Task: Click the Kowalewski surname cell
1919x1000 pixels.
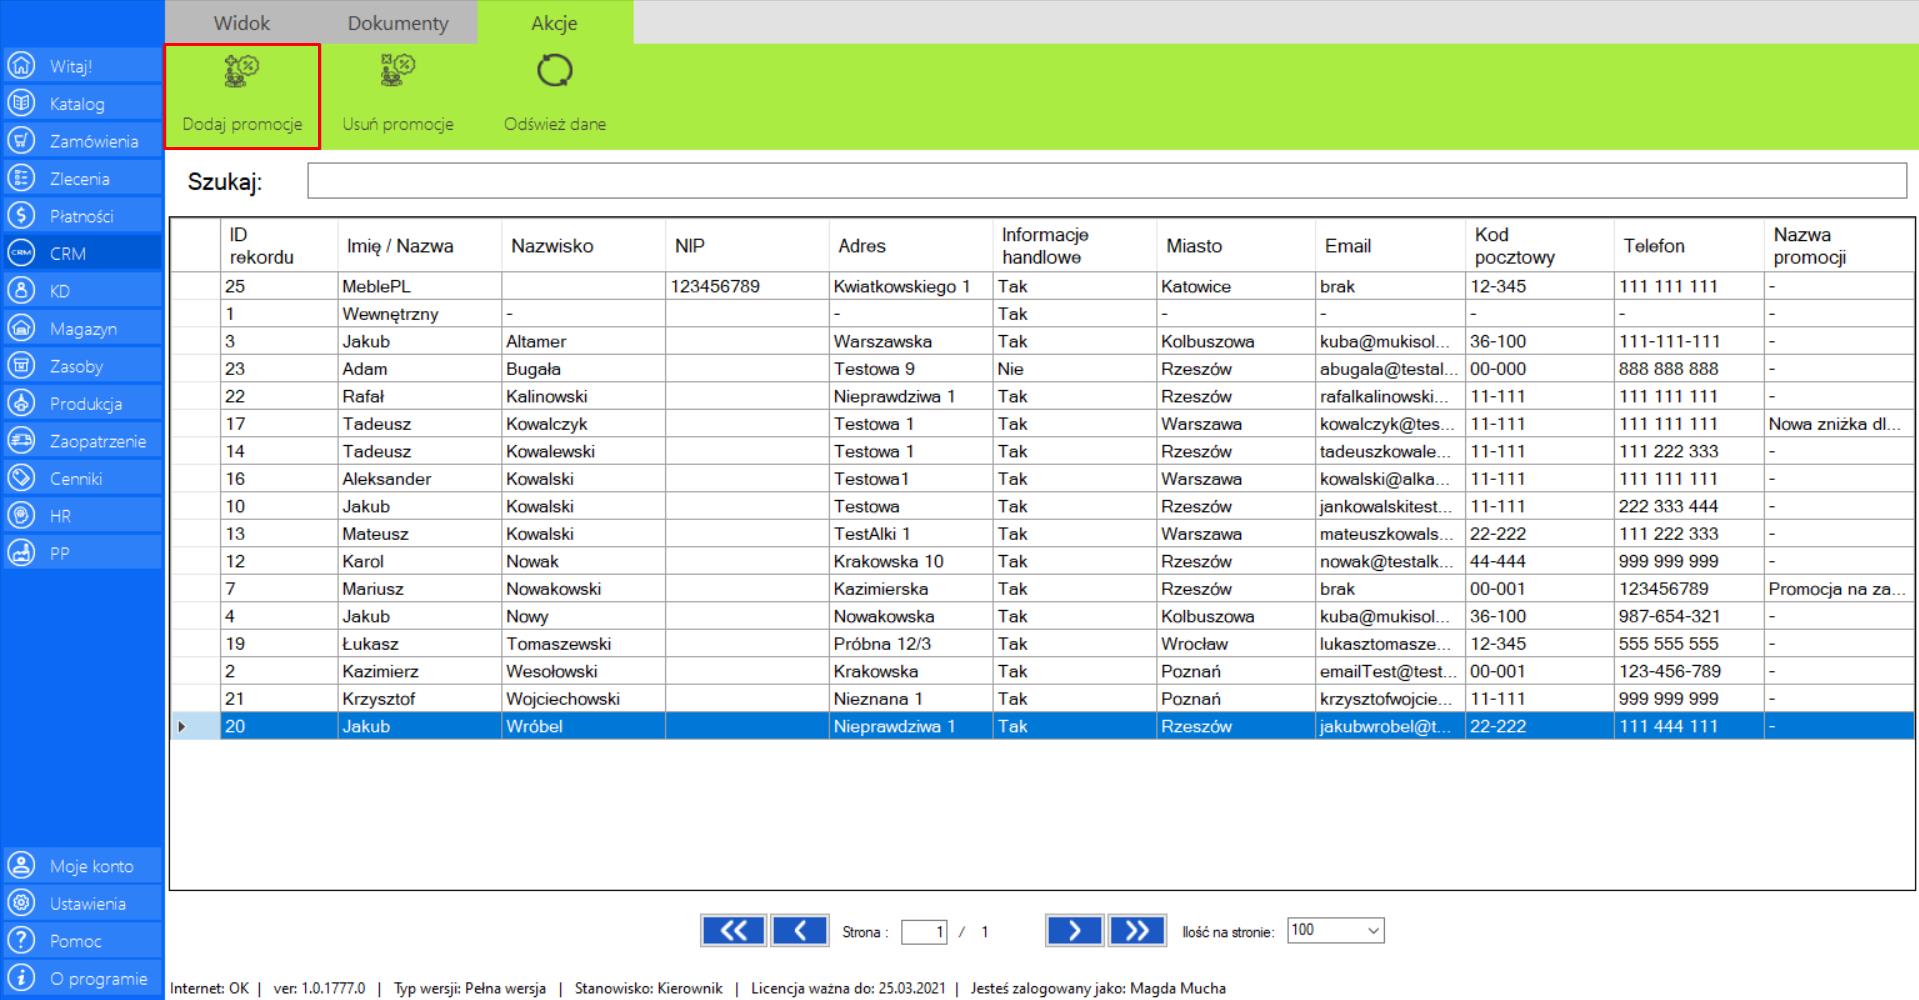Action: pos(583,451)
